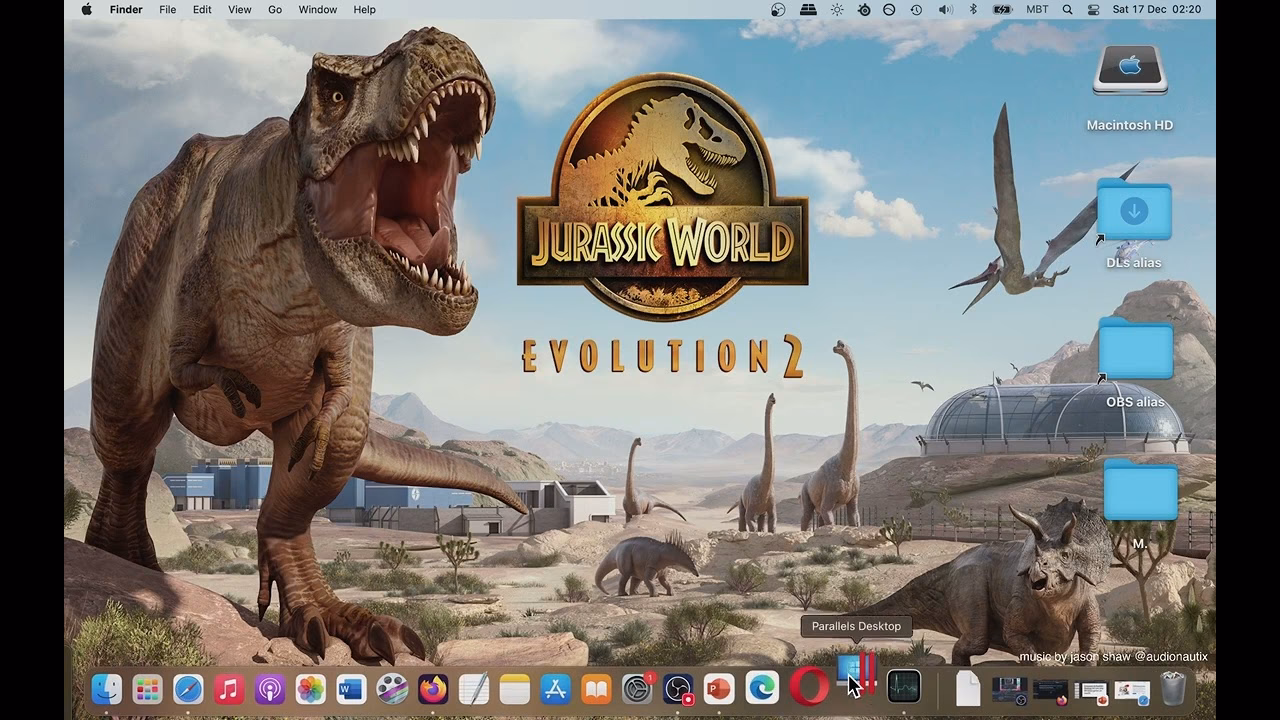Viewport: 1280px width, 720px height.
Task: Open the Apple menu
Action: pos(86,9)
